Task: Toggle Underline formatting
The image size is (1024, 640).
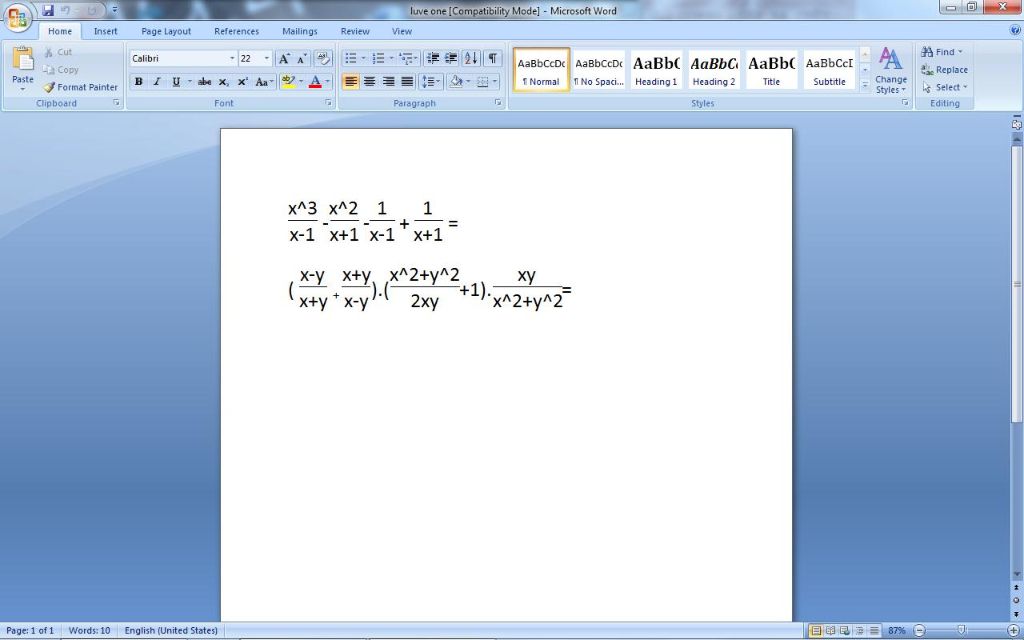Action: click(176, 82)
